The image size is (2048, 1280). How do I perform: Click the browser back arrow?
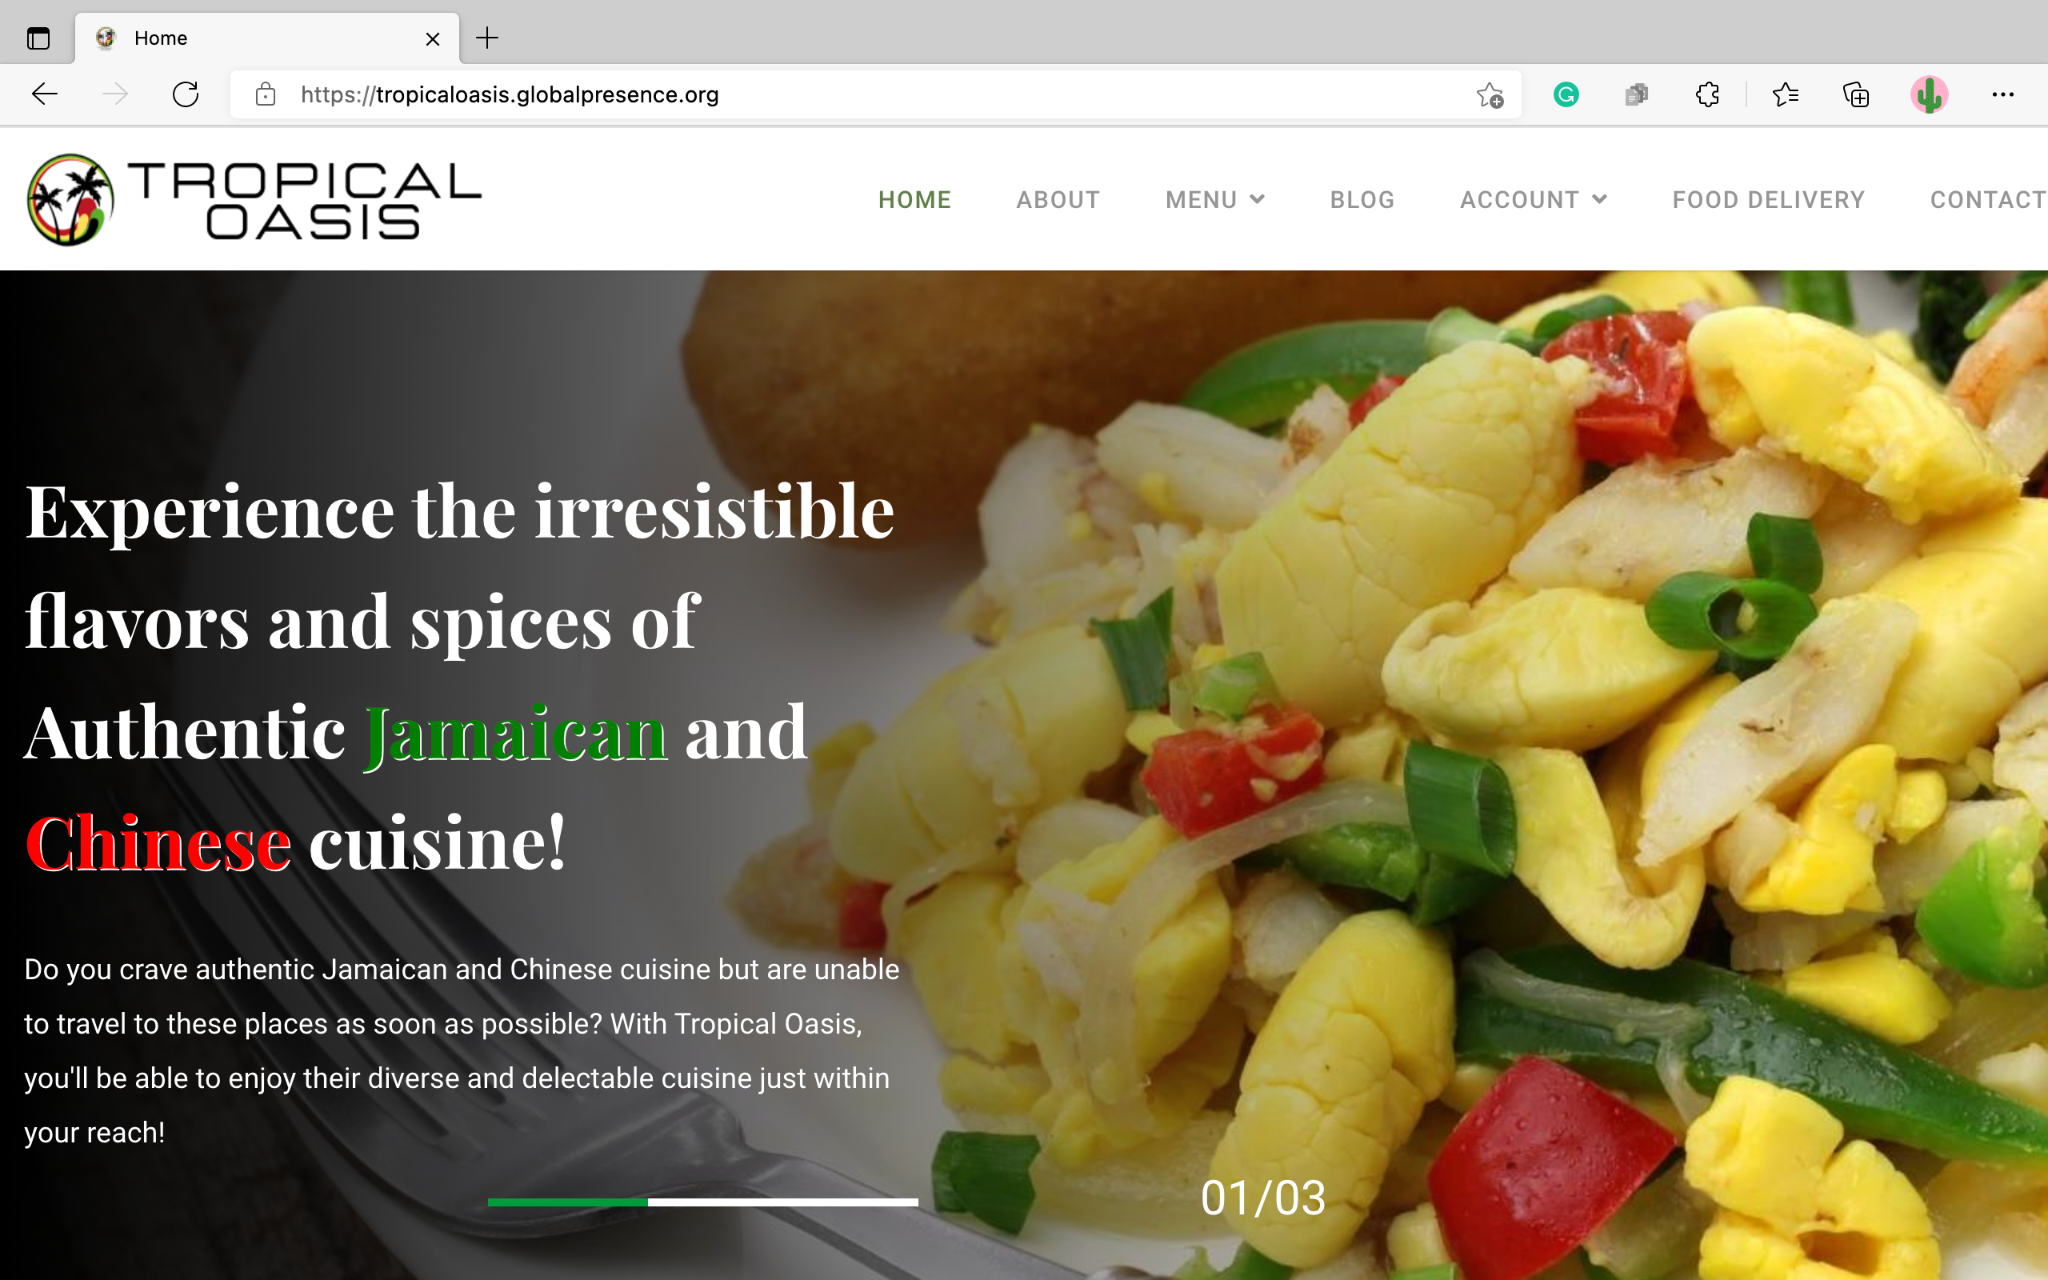pos(45,94)
